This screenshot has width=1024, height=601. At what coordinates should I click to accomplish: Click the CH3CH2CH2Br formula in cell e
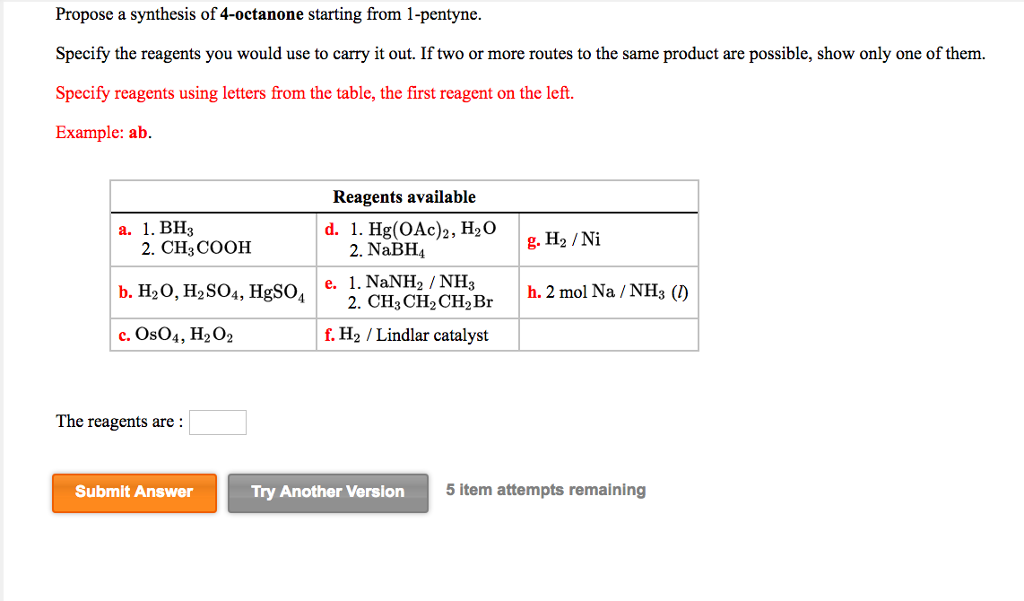[429, 301]
